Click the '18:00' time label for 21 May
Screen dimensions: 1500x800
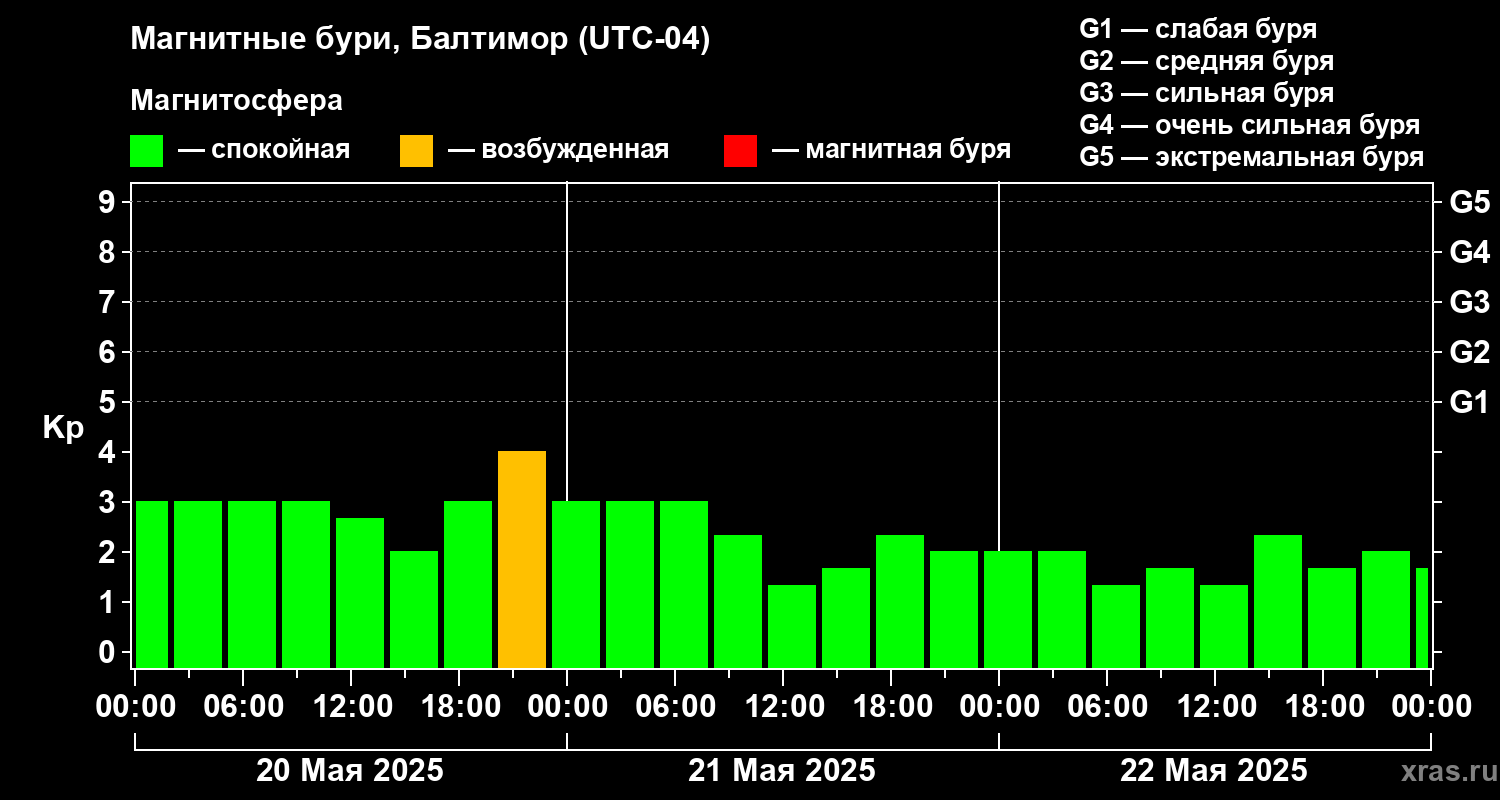click(891, 706)
